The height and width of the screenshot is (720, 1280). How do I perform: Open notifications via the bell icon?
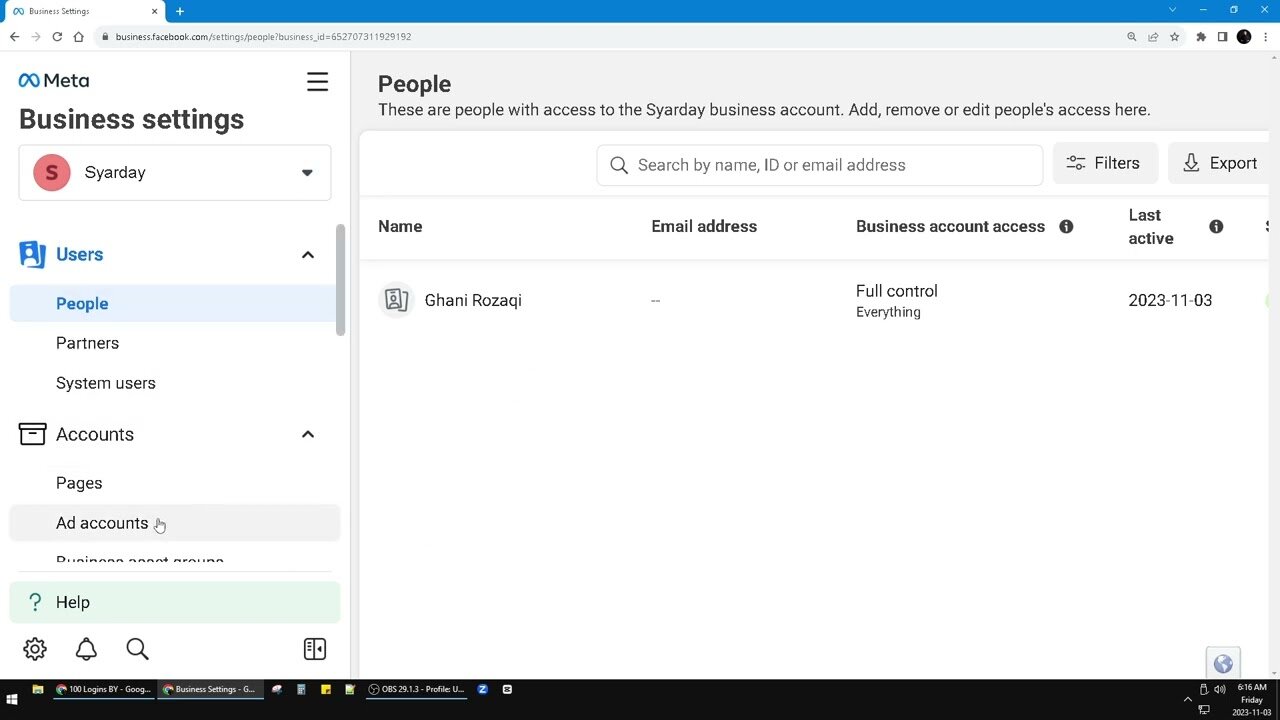point(86,649)
